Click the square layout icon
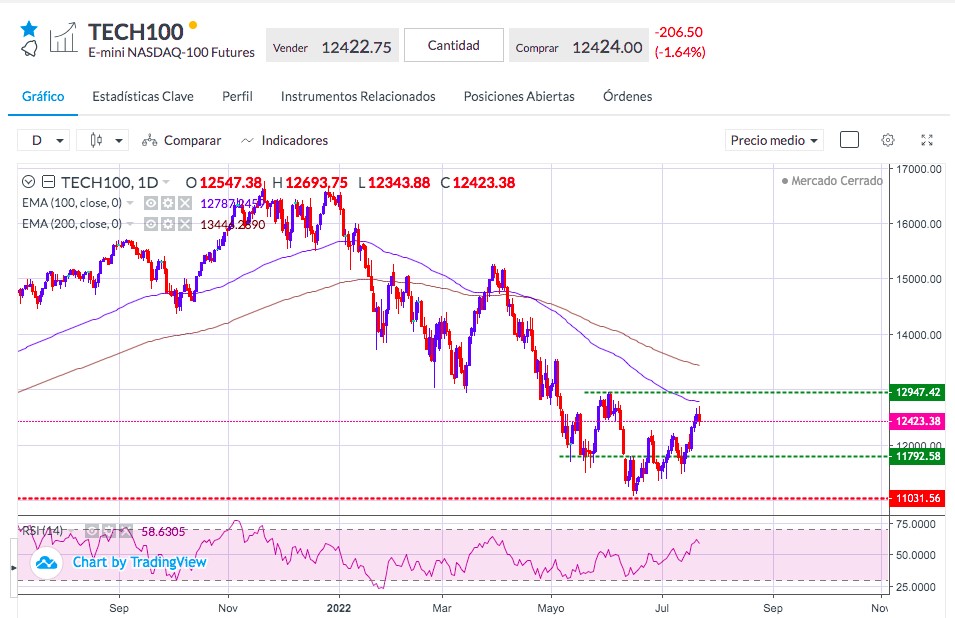 (849, 140)
